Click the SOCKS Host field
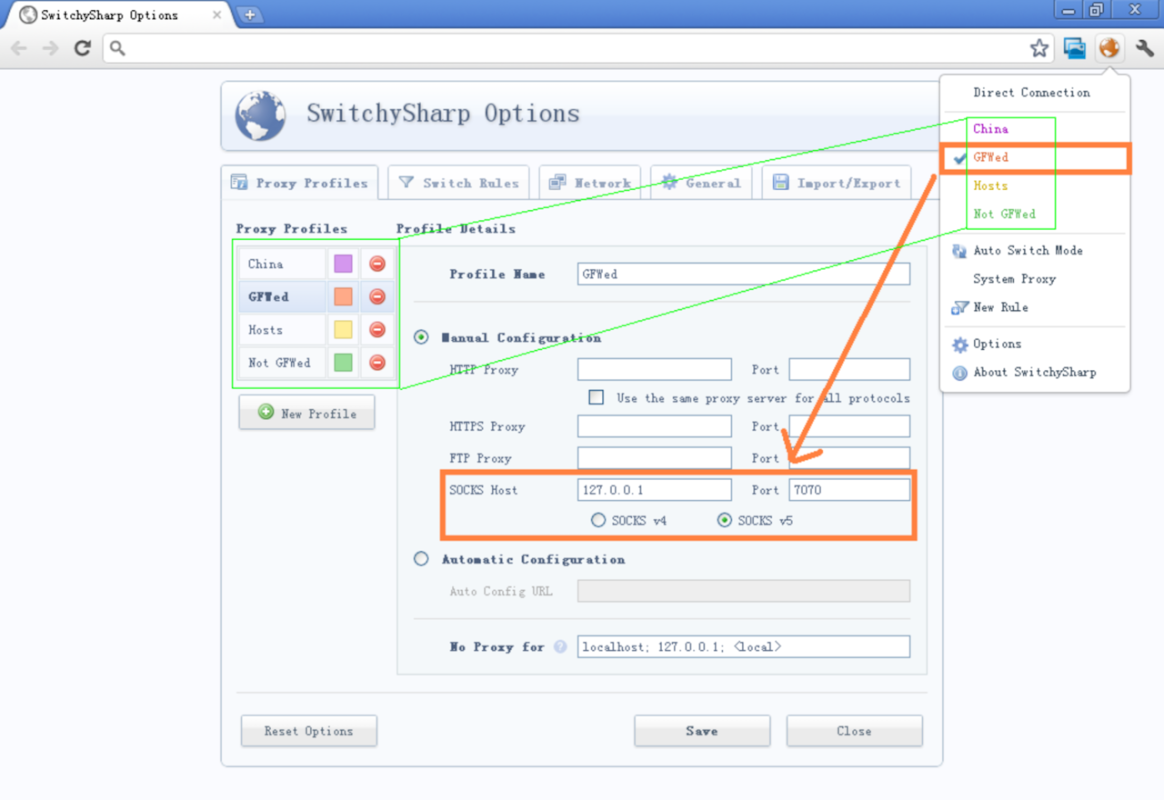Viewport: 1164px width, 800px height. [x=654, y=490]
